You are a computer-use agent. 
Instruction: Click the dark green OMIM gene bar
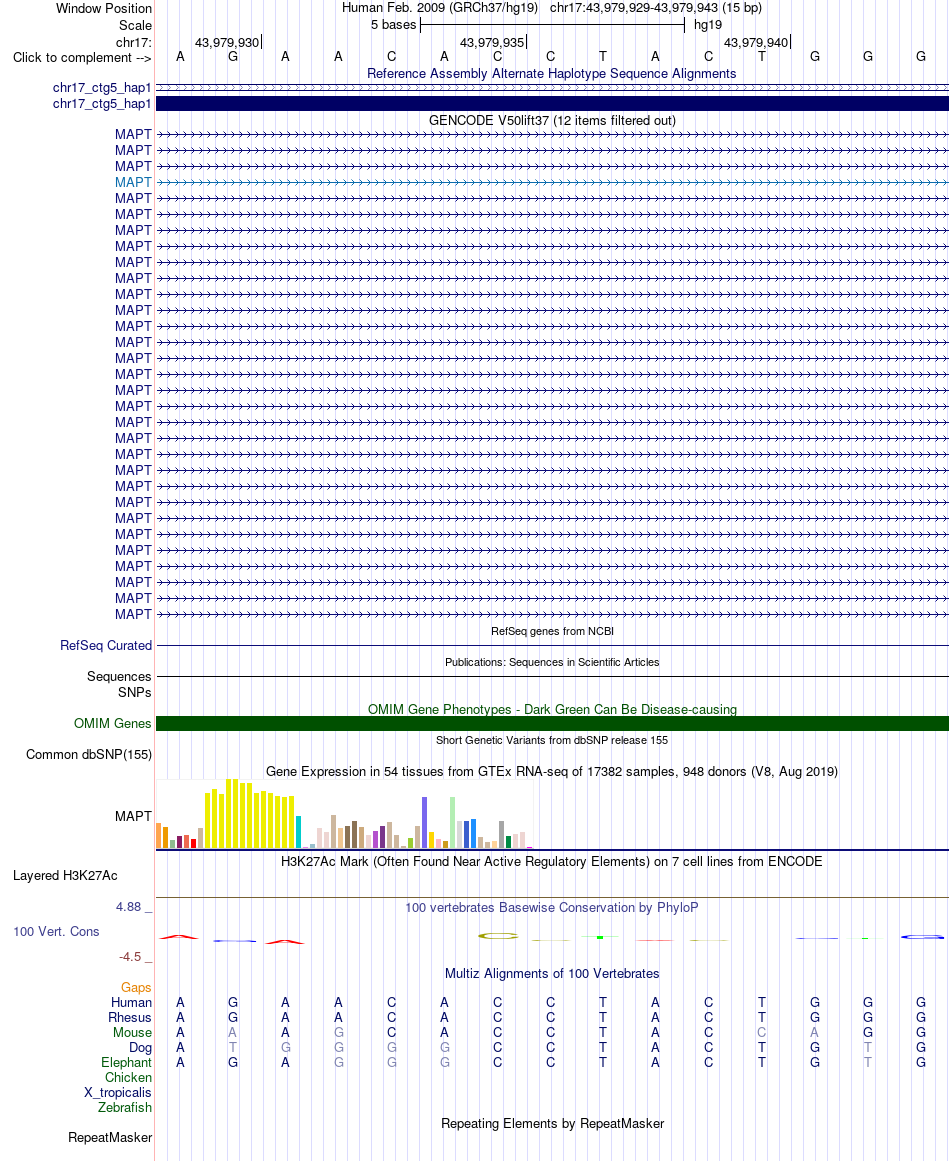tap(552, 723)
